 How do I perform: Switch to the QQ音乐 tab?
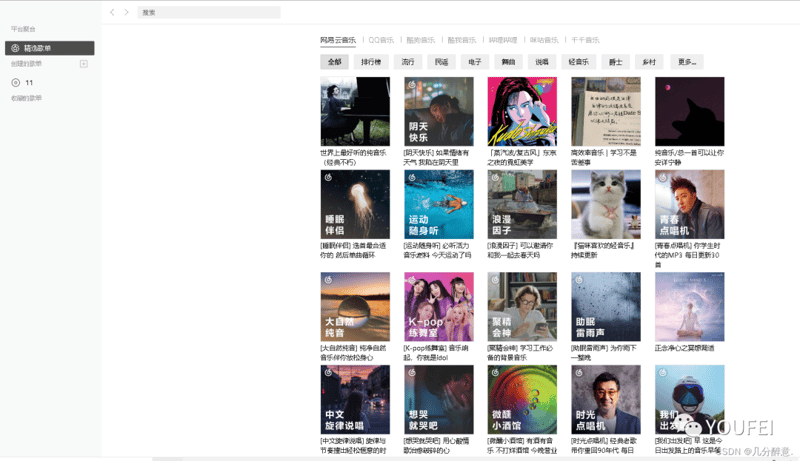pos(381,40)
